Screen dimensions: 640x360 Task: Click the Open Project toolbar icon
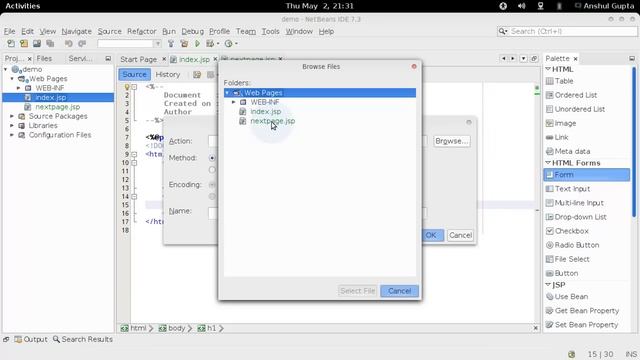37,43
